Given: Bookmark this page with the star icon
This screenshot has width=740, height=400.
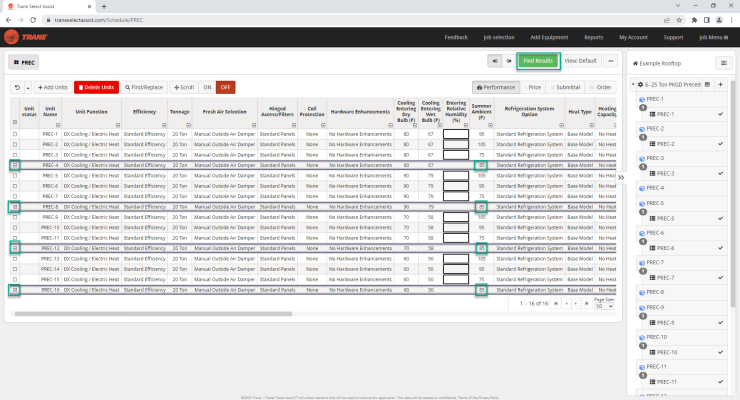Looking at the screenshot, I should (679, 20).
